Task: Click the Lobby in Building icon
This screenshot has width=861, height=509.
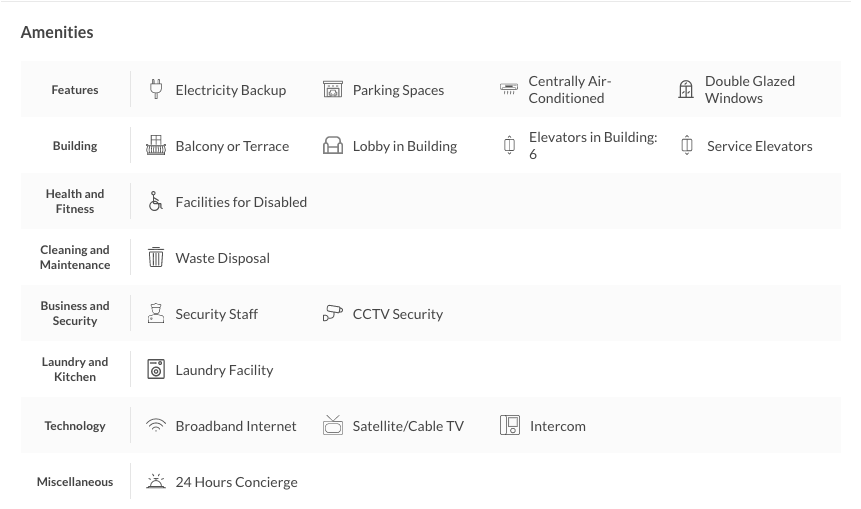Action: coord(333,146)
